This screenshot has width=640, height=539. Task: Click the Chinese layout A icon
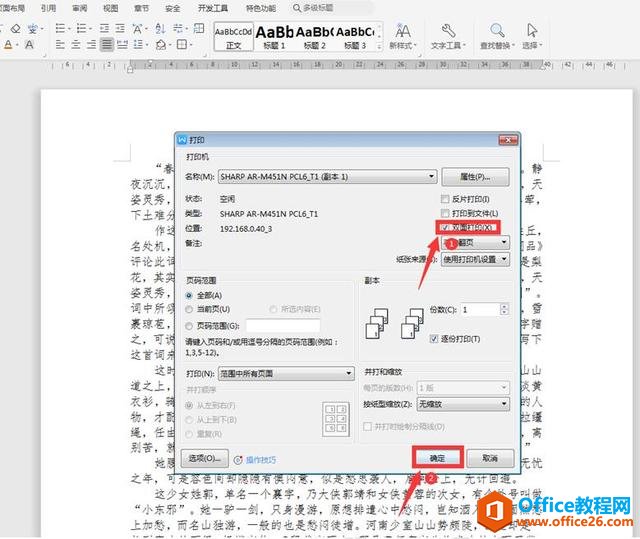click(x=137, y=29)
